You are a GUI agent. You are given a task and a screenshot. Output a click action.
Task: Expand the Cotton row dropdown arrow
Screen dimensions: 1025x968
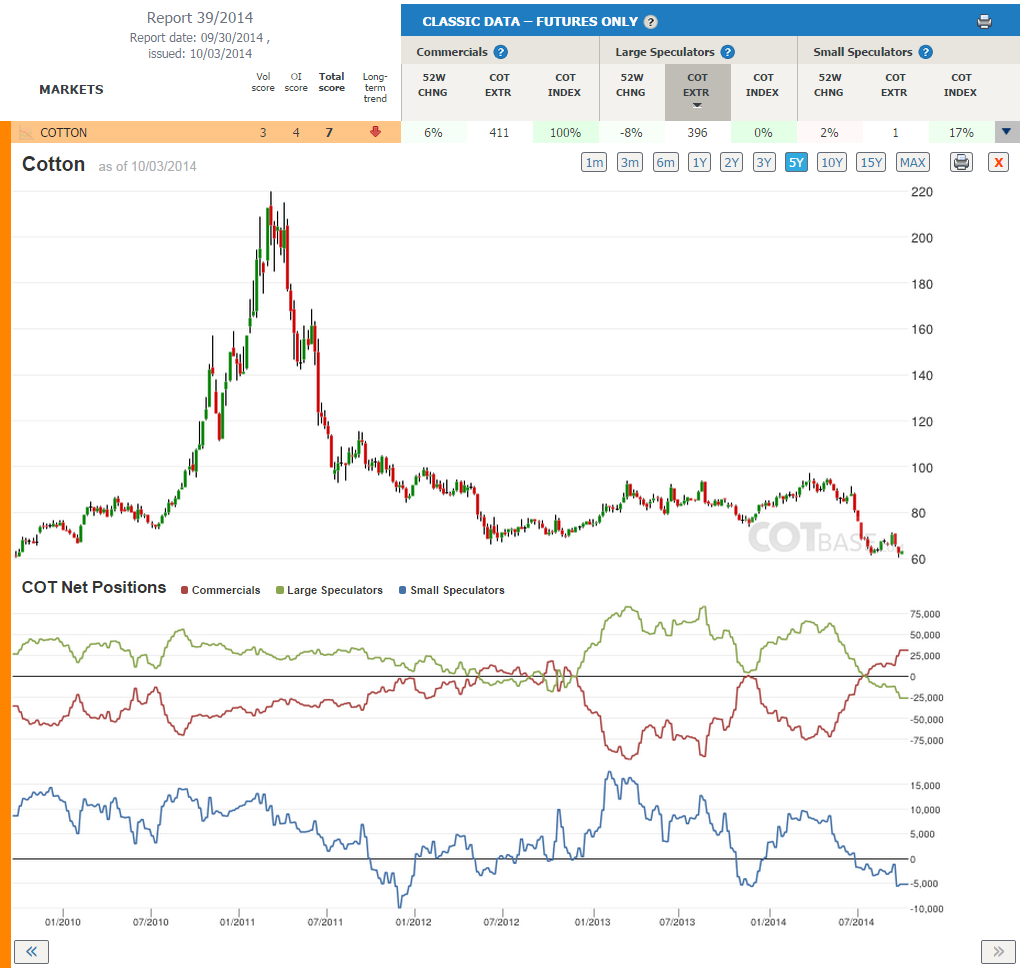pyautogui.click(x=1007, y=132)
